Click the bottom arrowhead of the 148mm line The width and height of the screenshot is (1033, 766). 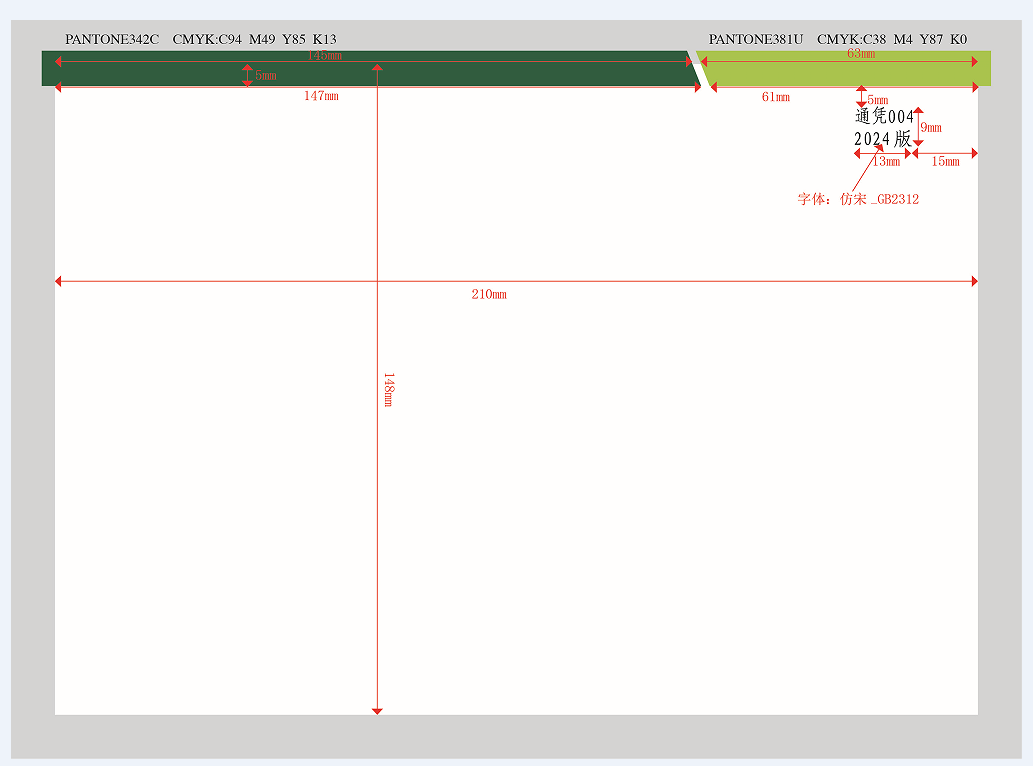377,710
